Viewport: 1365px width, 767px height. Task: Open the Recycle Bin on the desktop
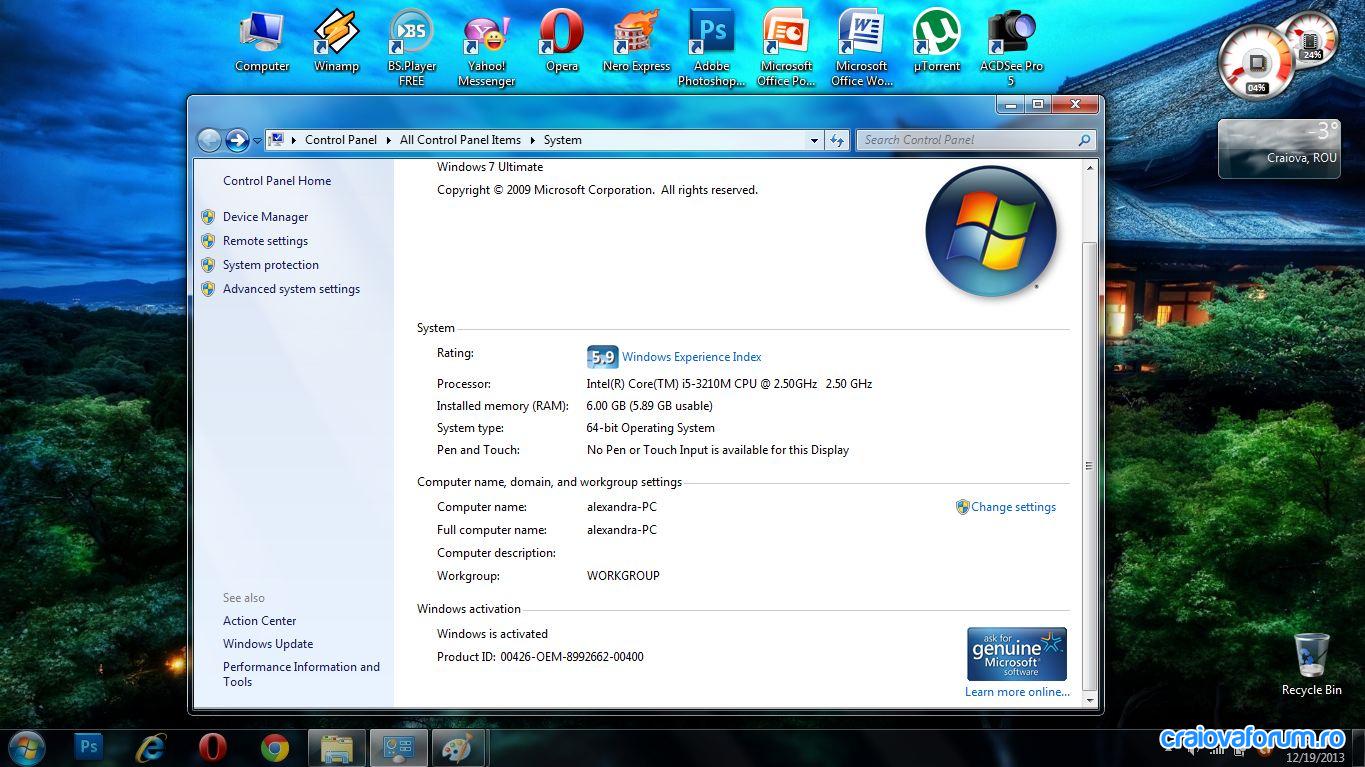pos(1311,664)
